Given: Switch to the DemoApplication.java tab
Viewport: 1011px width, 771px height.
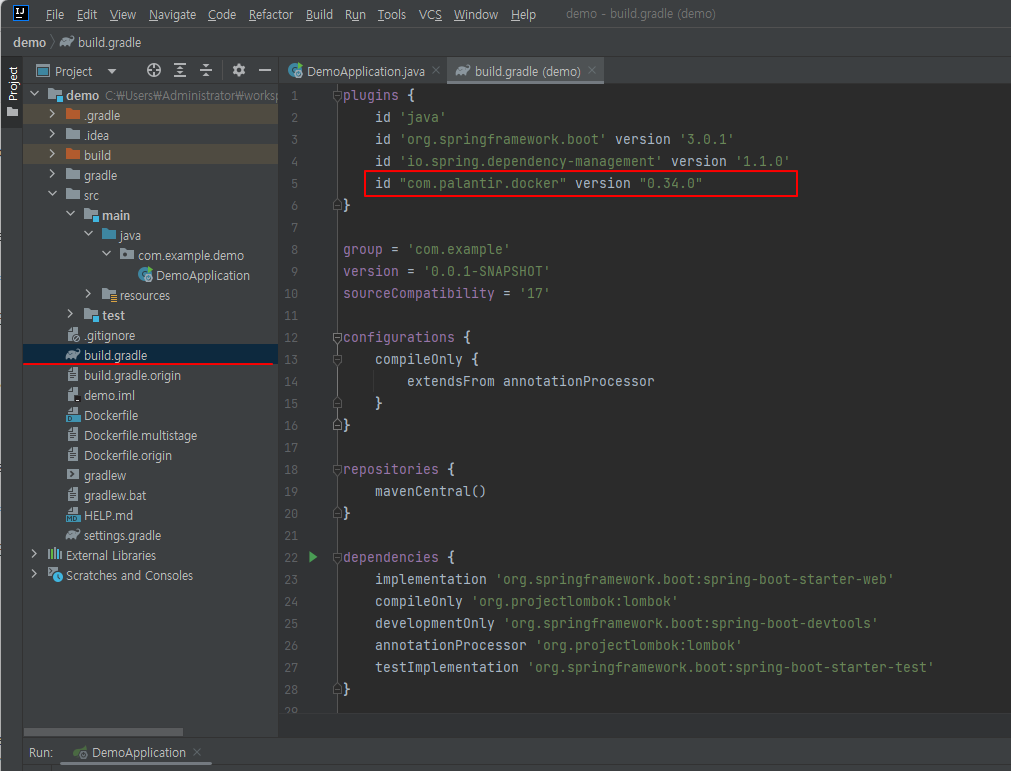Looking at the screenshot, I should (360, 71).
